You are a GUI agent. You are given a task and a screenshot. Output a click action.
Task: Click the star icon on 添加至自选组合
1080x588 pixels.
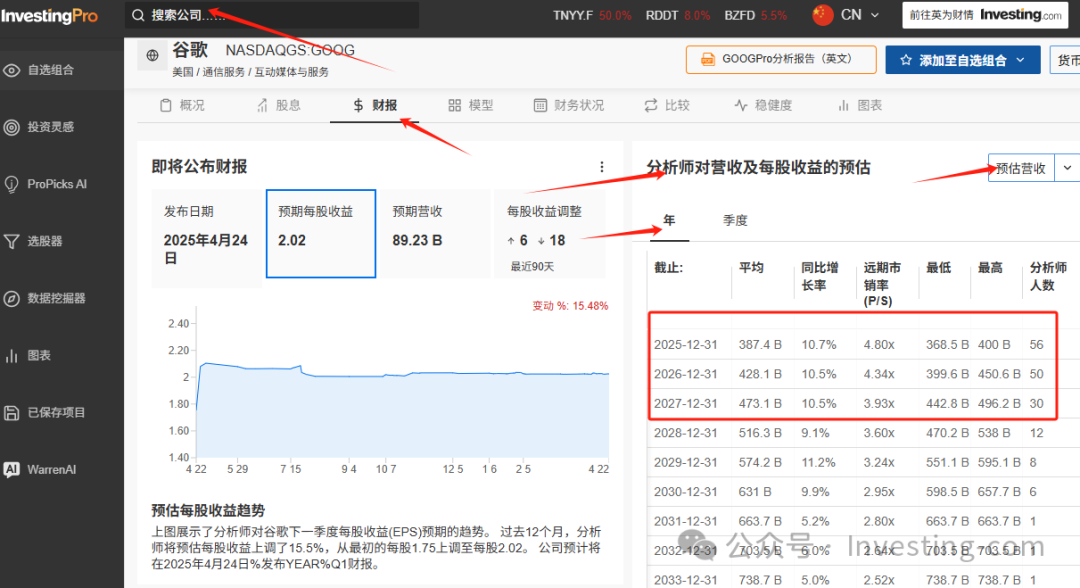pyautogui.click(x=906, y=61)
